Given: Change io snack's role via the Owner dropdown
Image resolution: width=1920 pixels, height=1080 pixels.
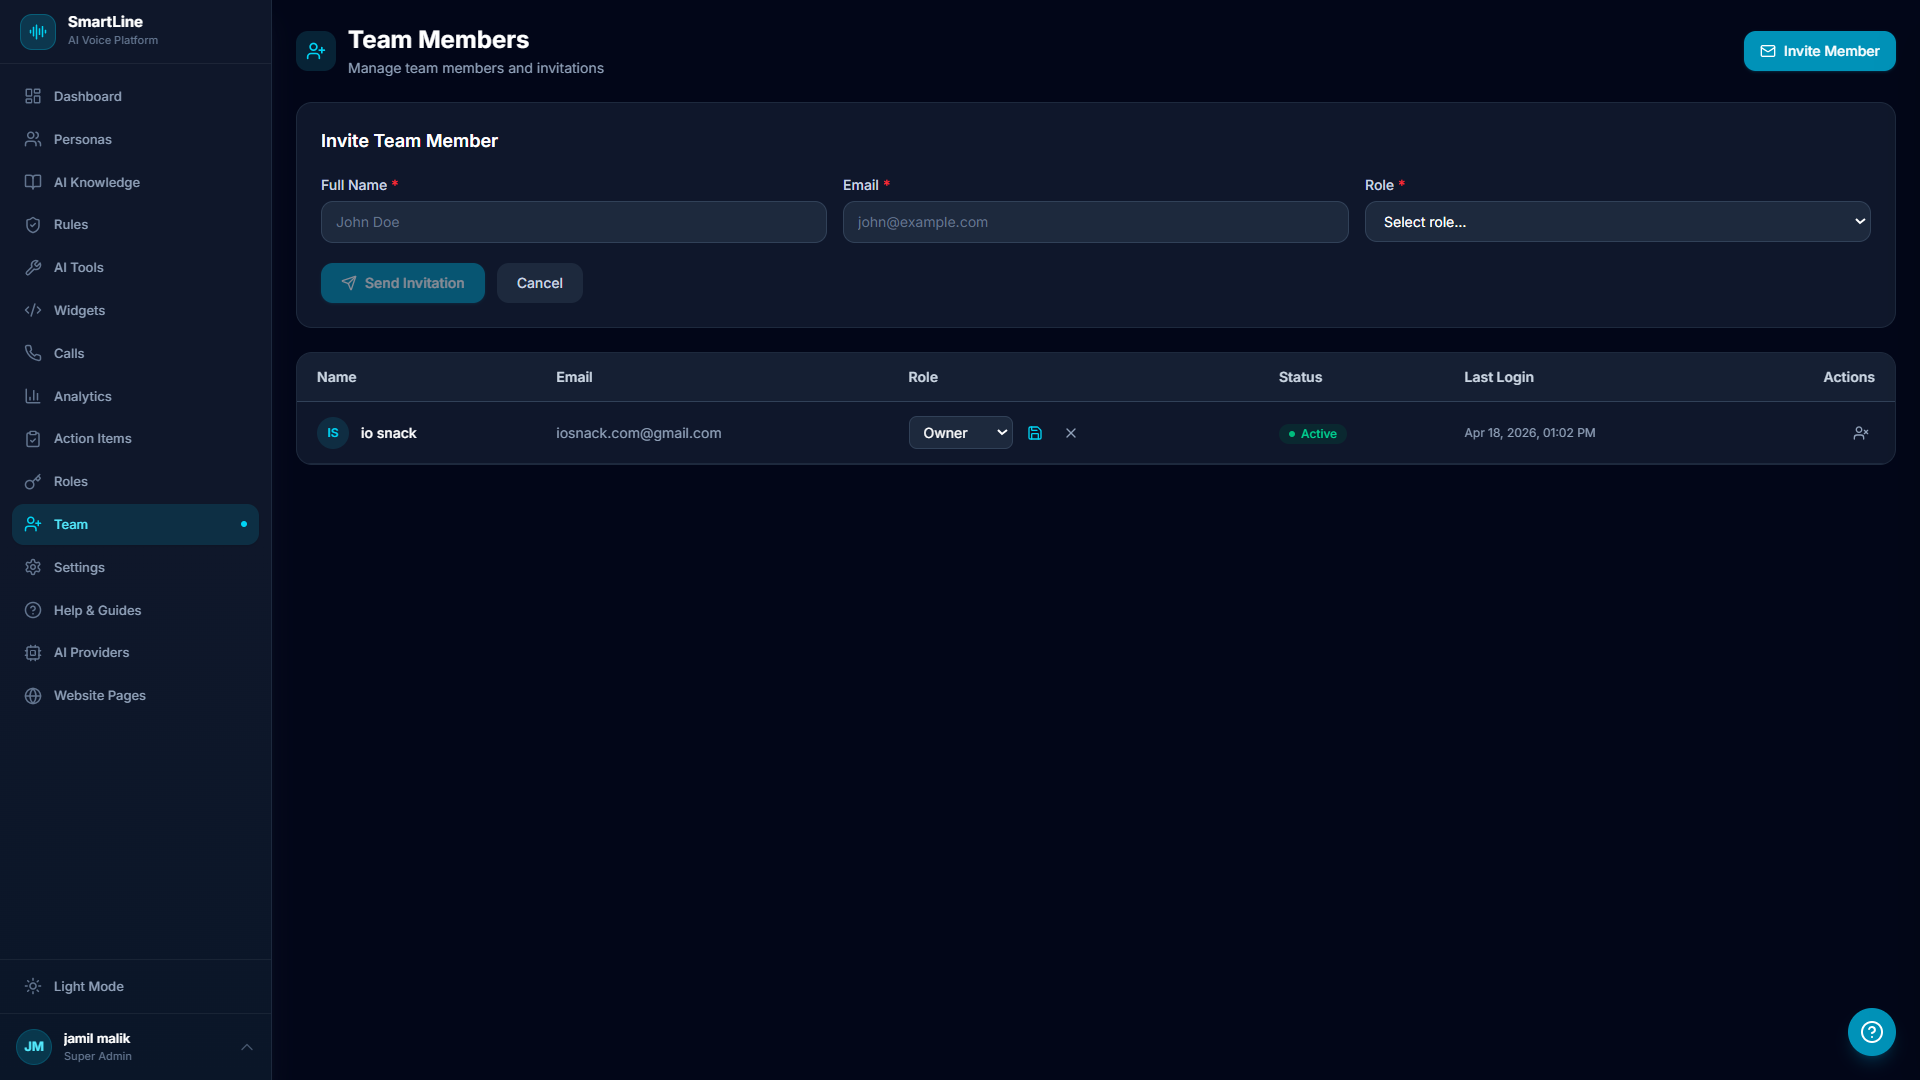Looking at the screenshot, I should 960,433.
